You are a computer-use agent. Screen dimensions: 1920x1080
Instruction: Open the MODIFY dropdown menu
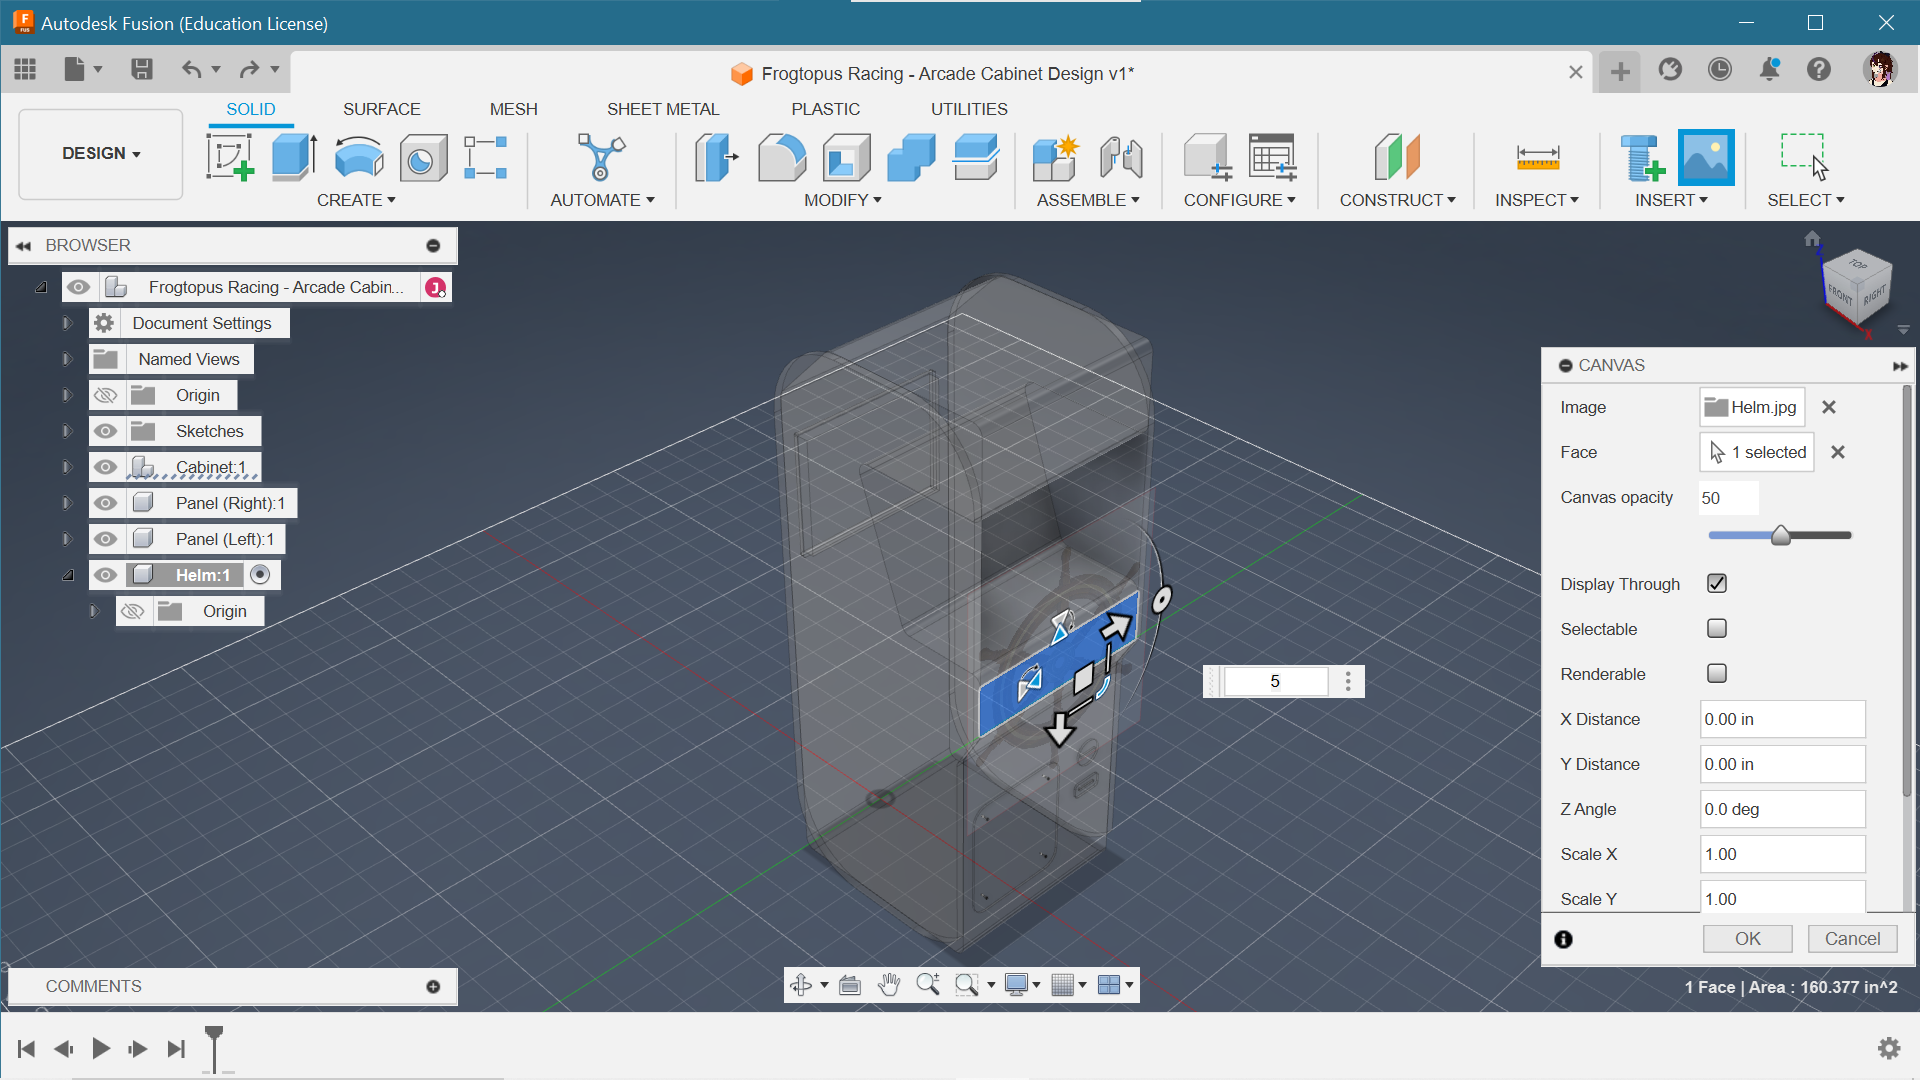[843, 200]
